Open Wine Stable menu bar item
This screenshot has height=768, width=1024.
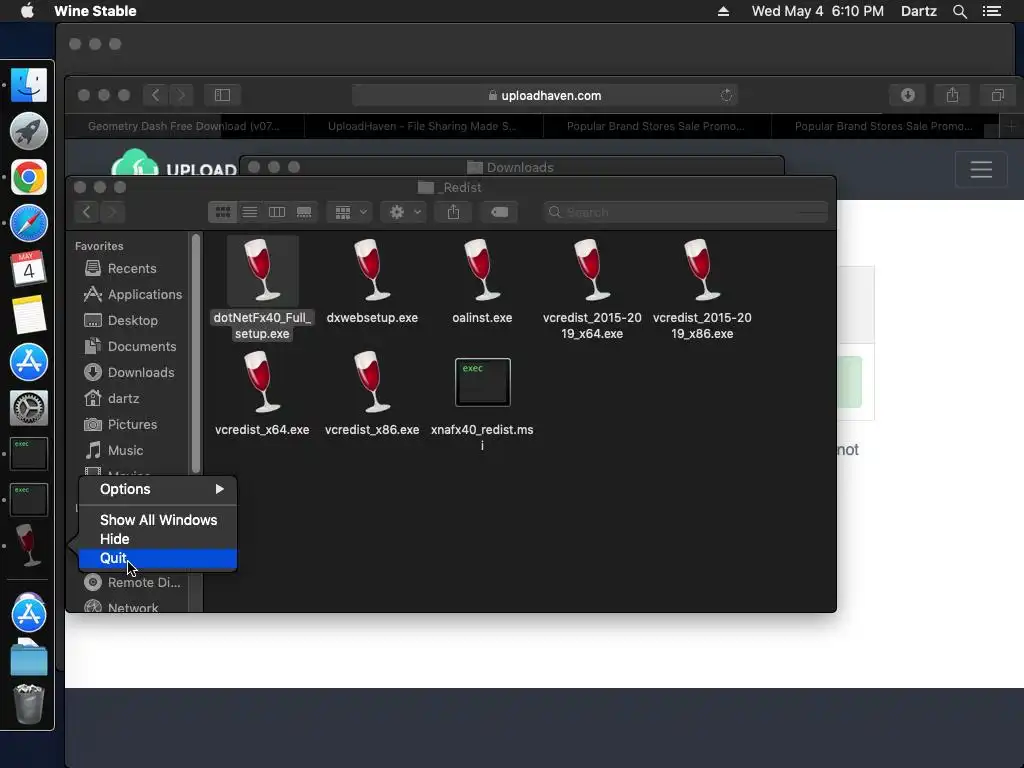pyautogui.click(x=95, y=11)
